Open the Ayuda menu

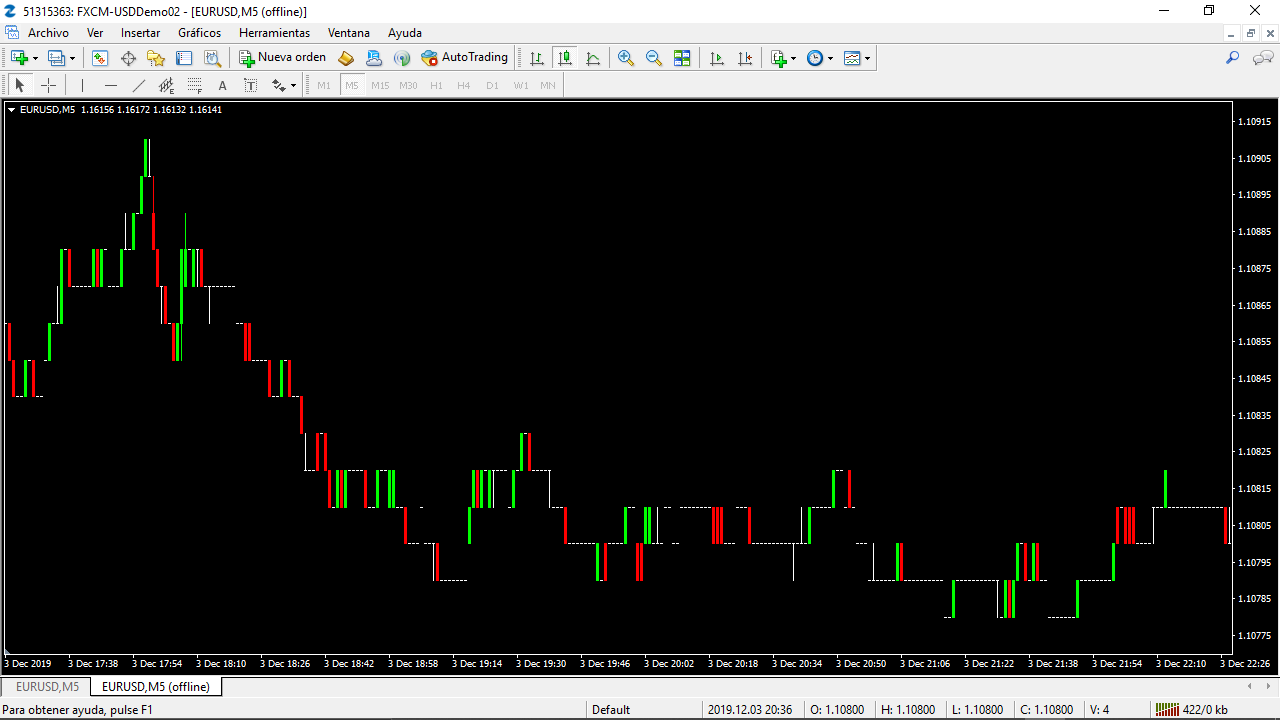click(x=405, y=33)
